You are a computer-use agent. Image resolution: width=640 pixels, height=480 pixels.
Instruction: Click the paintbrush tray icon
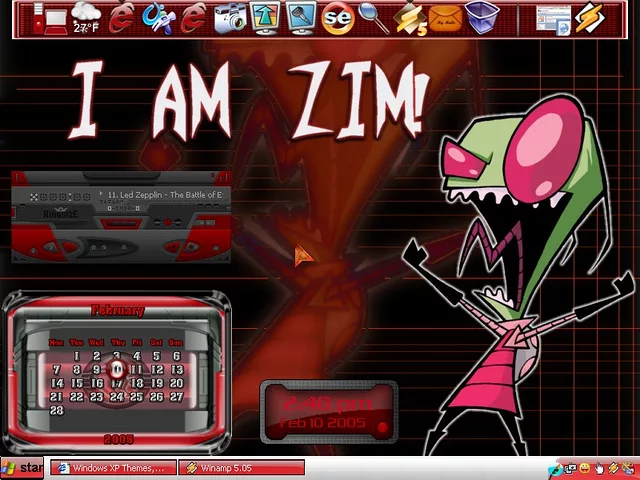click(x=554, y=469)
